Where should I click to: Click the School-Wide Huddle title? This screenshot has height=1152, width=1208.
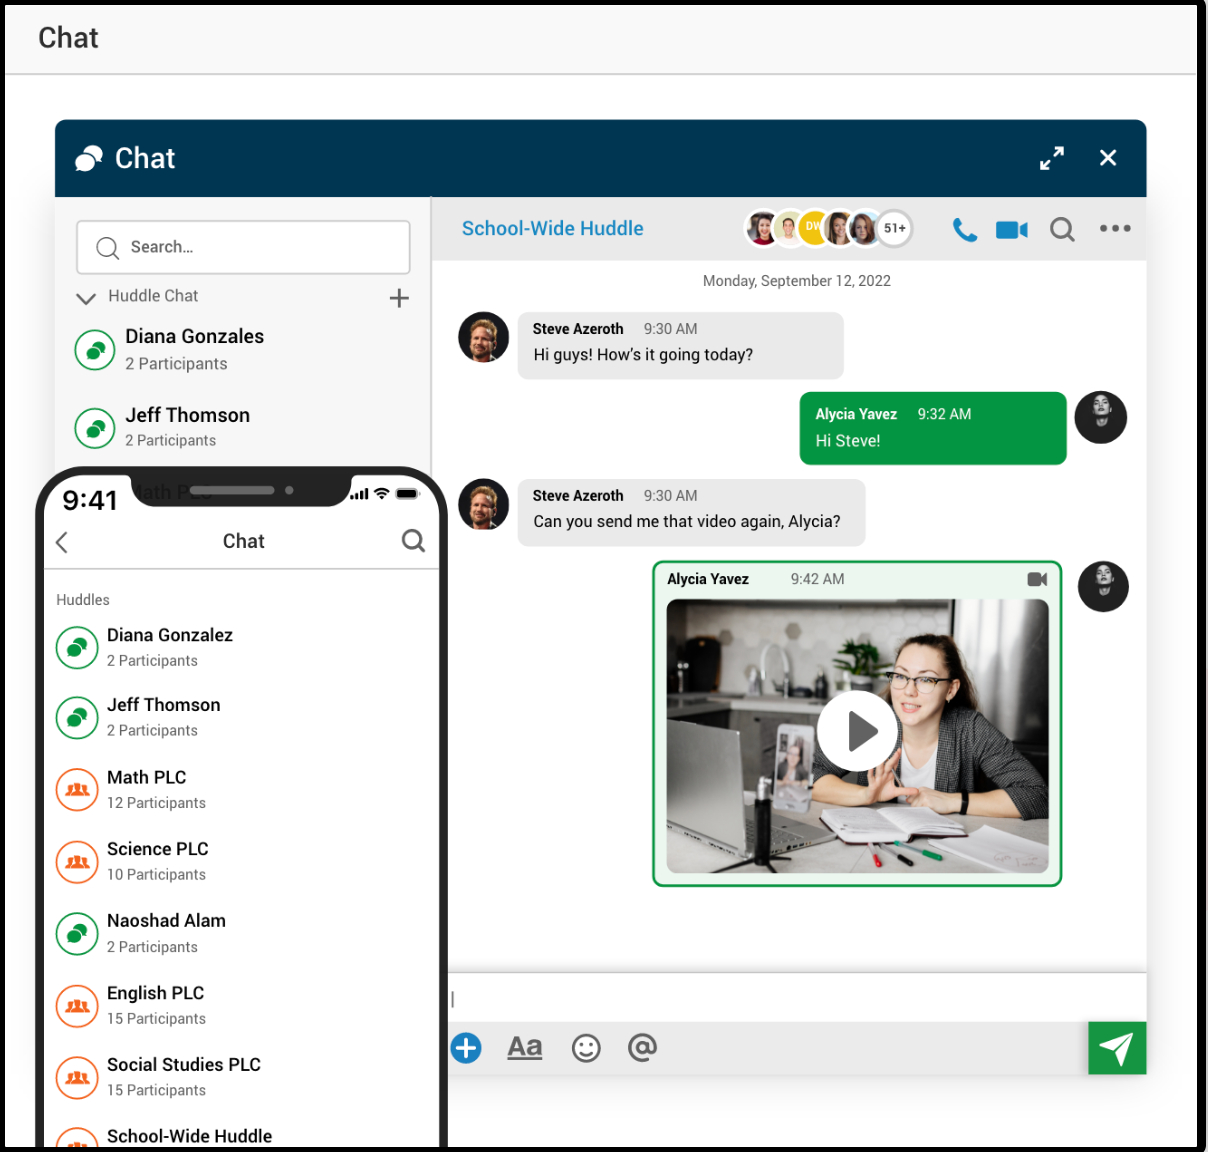(x=553, y=228)
